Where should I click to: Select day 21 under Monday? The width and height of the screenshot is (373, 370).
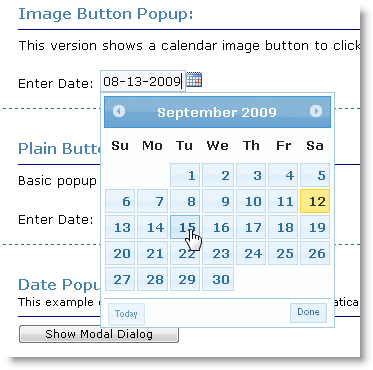pos(152,253)
